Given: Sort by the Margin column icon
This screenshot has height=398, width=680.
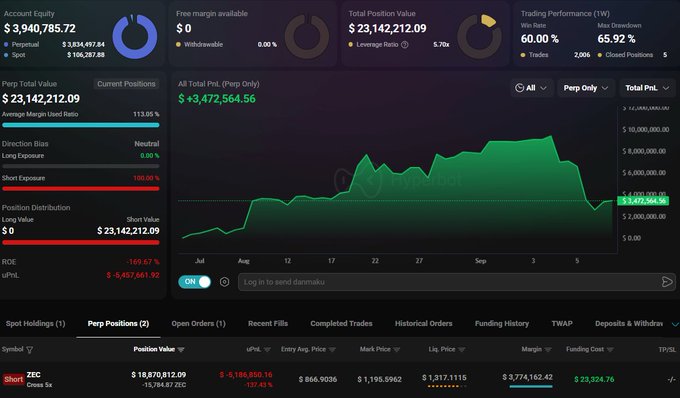Looking at the screenshot, I should (548, 349).
